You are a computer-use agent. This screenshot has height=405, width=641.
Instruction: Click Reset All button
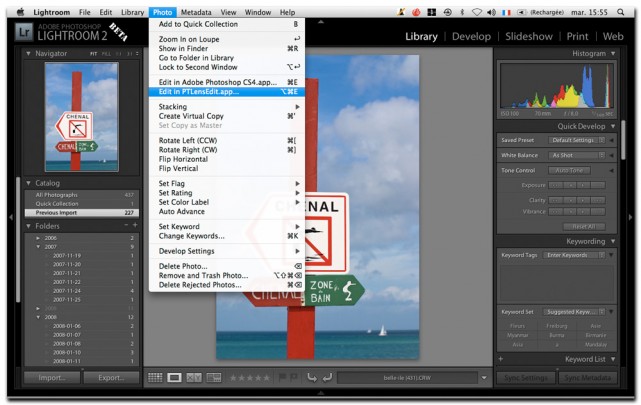click(584, 227)
